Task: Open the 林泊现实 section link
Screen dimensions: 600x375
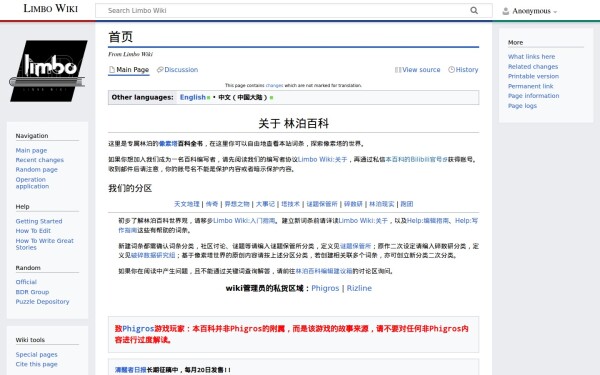Action: (x=382, y=204)
